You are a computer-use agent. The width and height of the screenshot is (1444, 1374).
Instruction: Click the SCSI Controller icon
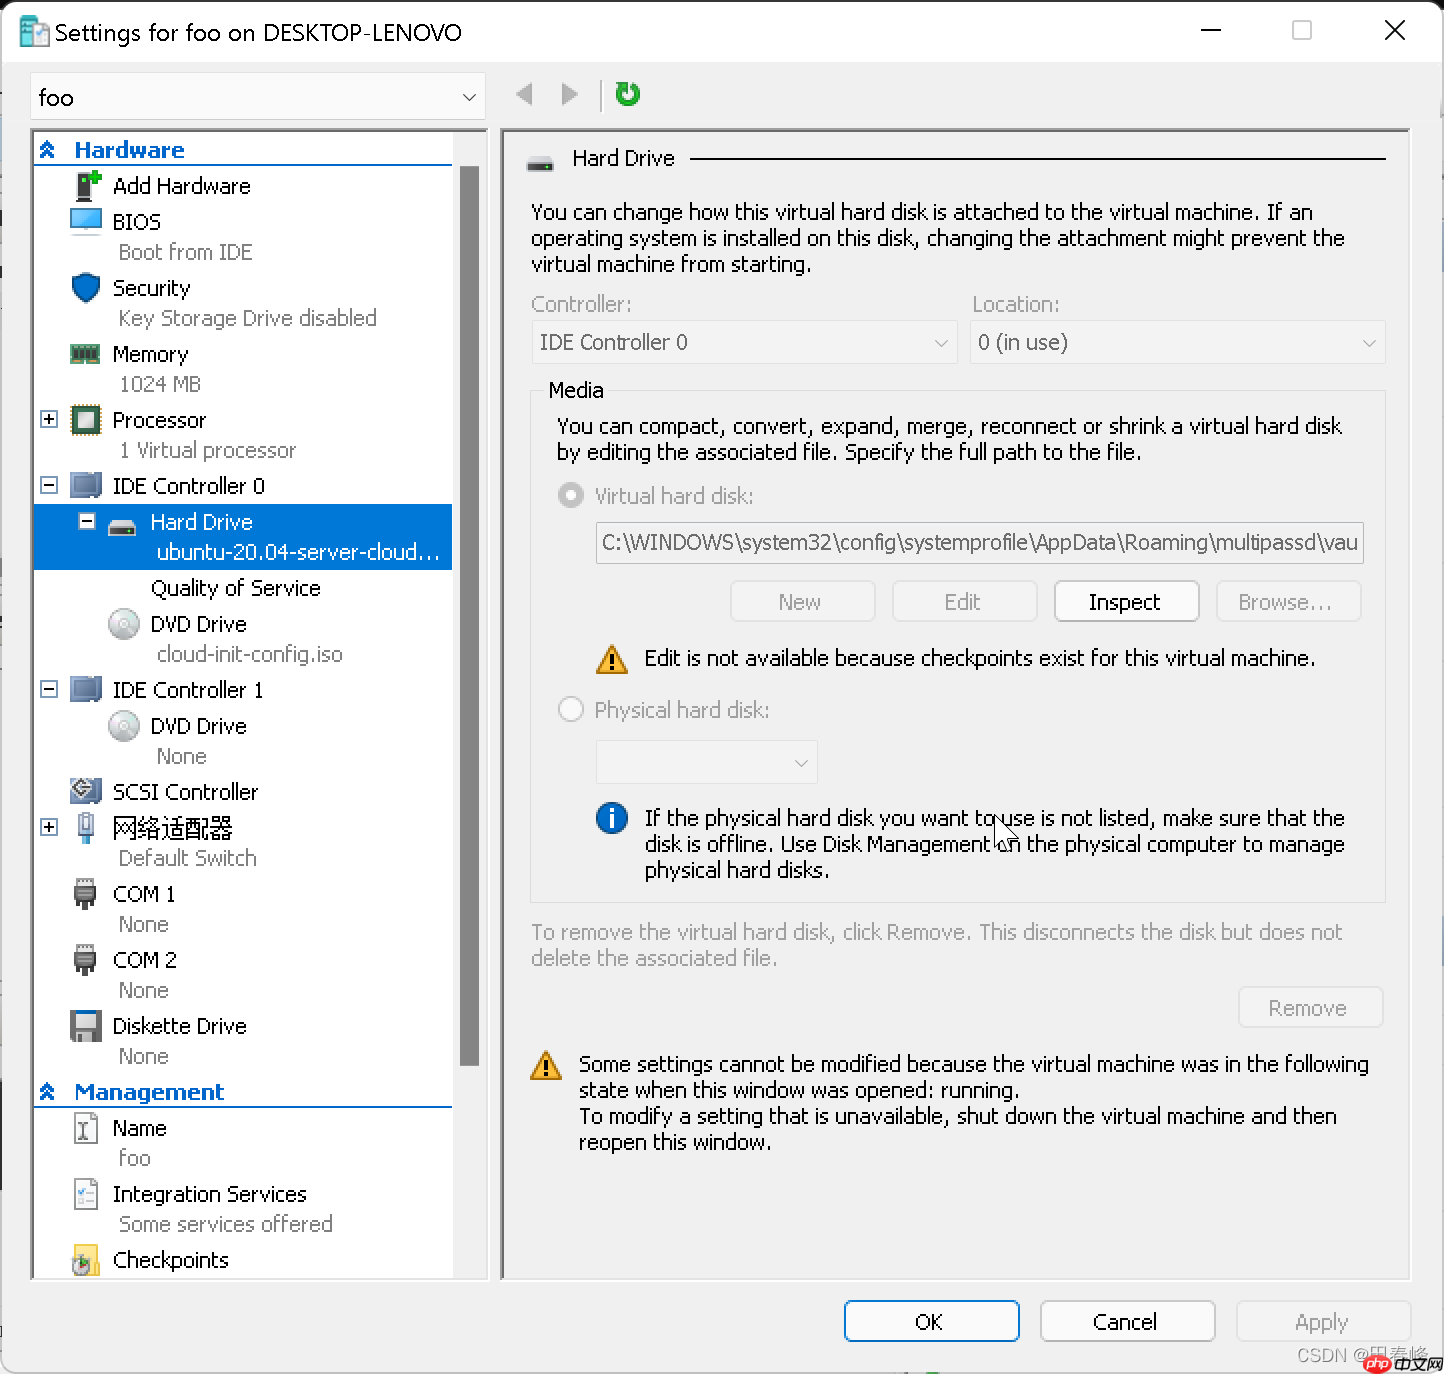tap(86, 791)
